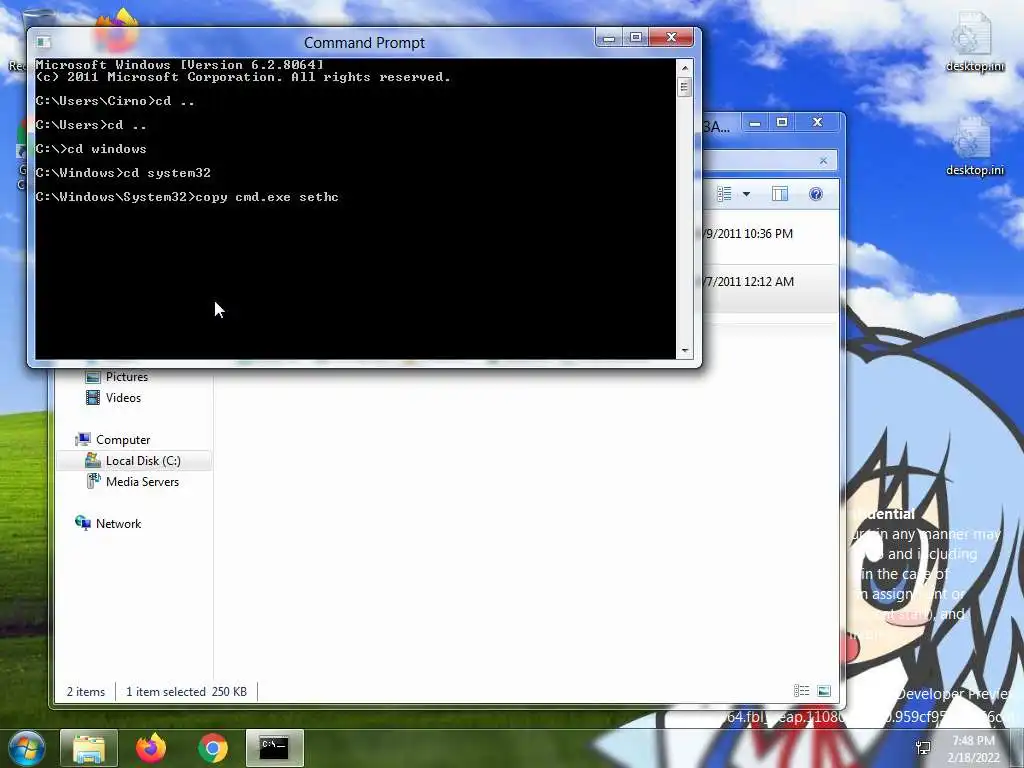Click the Command Prompt scrollbar up arrow
The width and height of the screenshot is (1024, 768).
point(684,67)
